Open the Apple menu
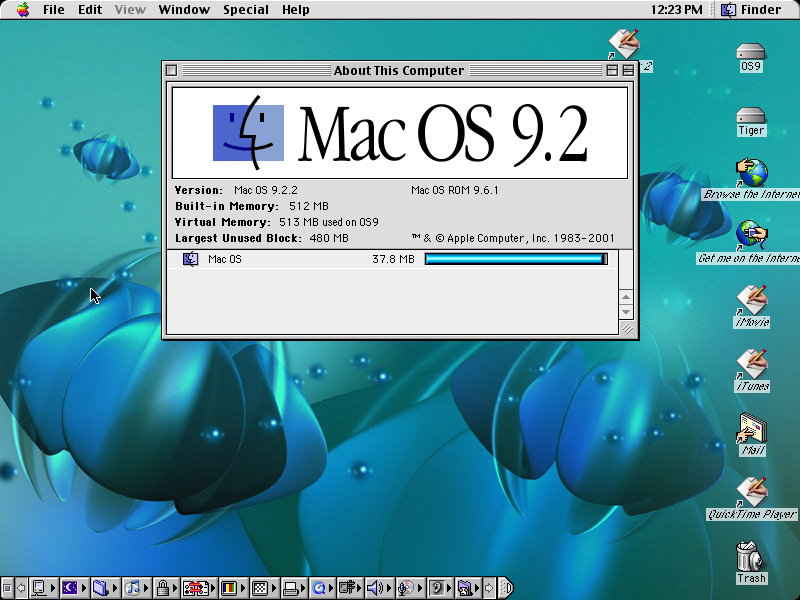Image resolution: width=800 pixels, height=600 pixels. pos(23,10)
